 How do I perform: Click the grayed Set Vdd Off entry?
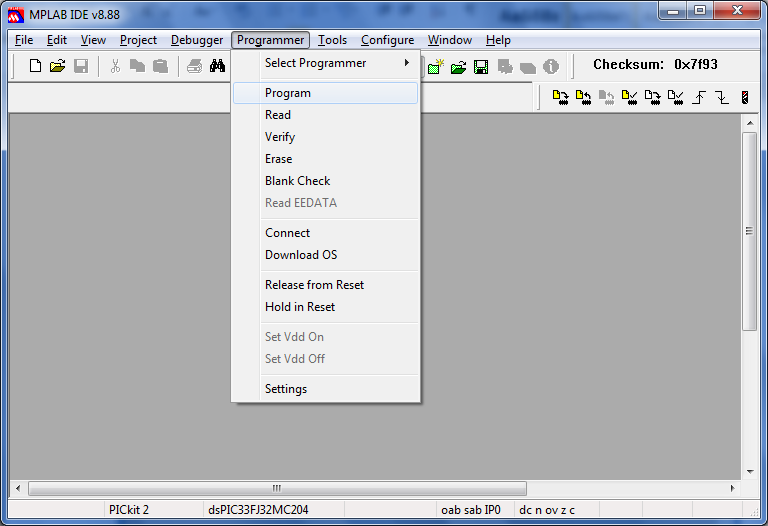[x=326, y=359]
